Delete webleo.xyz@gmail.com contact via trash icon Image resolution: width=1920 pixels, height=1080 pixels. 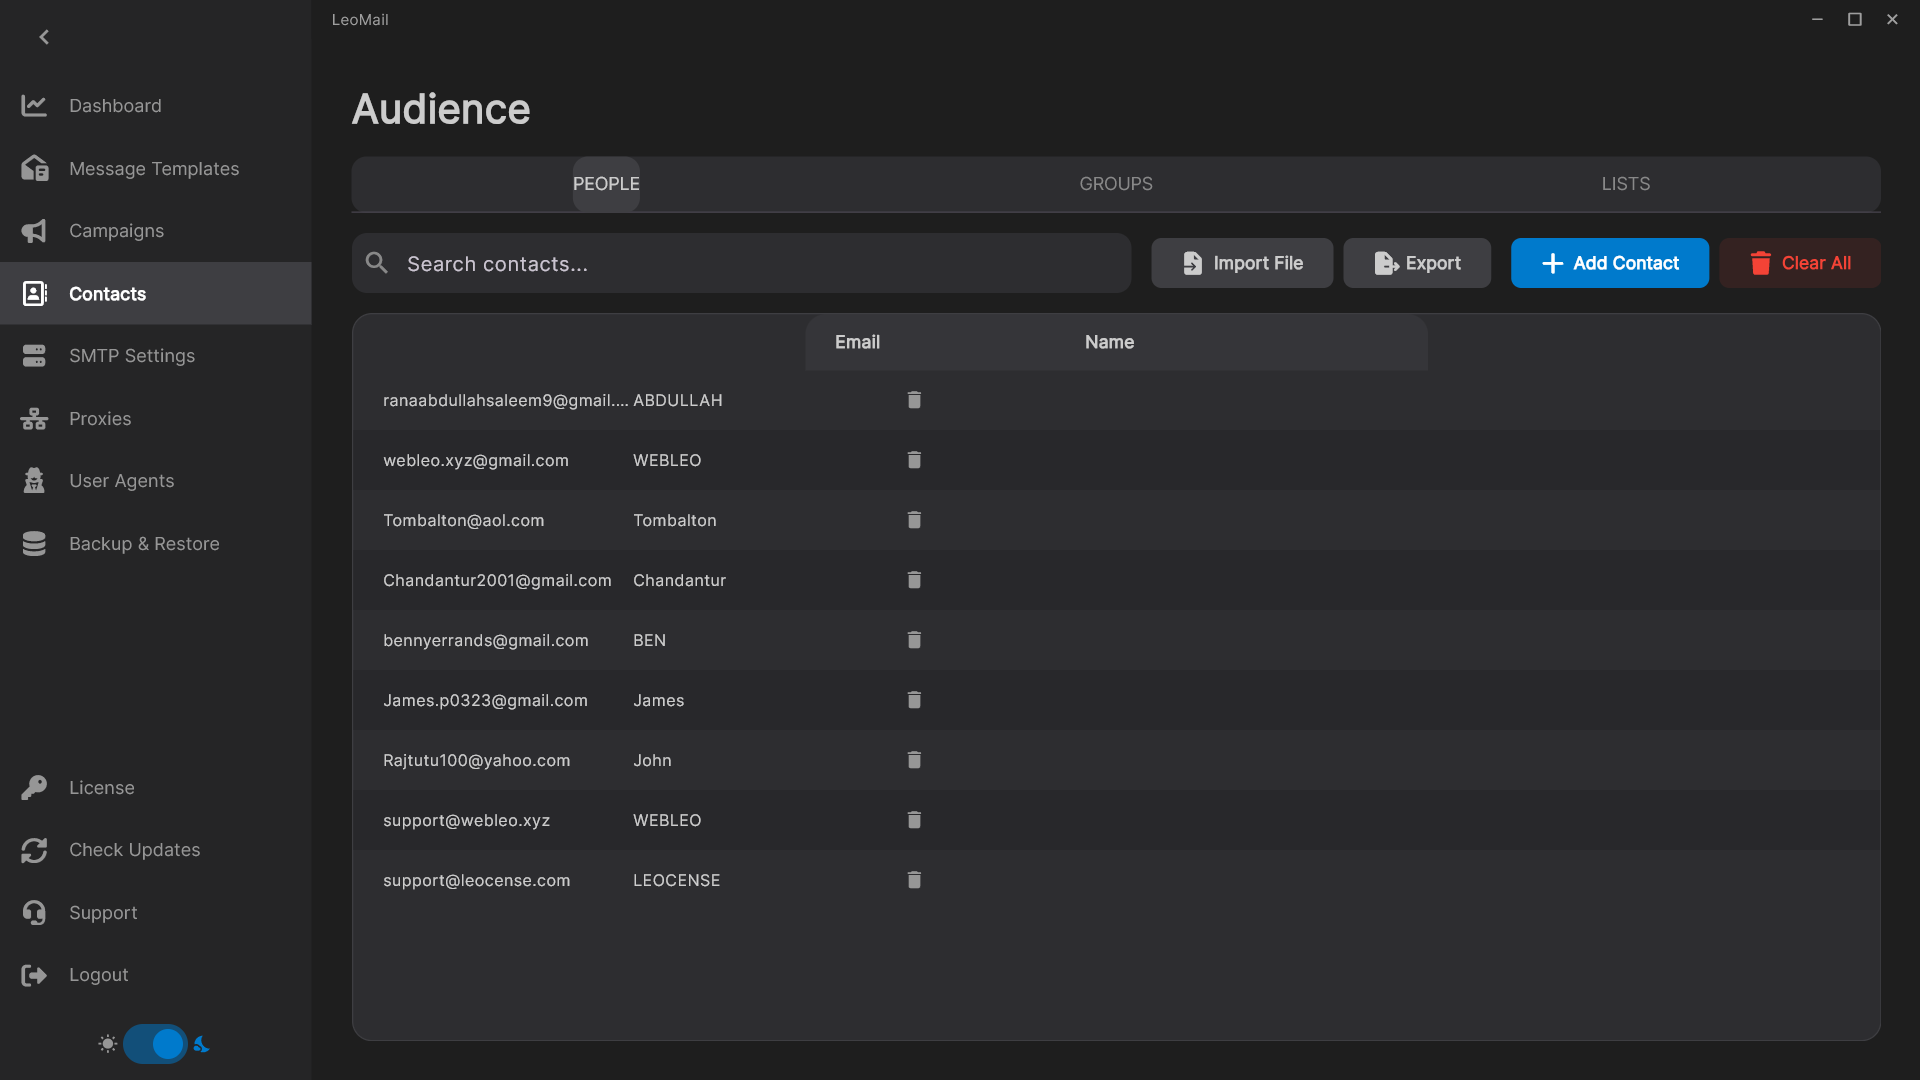click(x=914, y=460)
